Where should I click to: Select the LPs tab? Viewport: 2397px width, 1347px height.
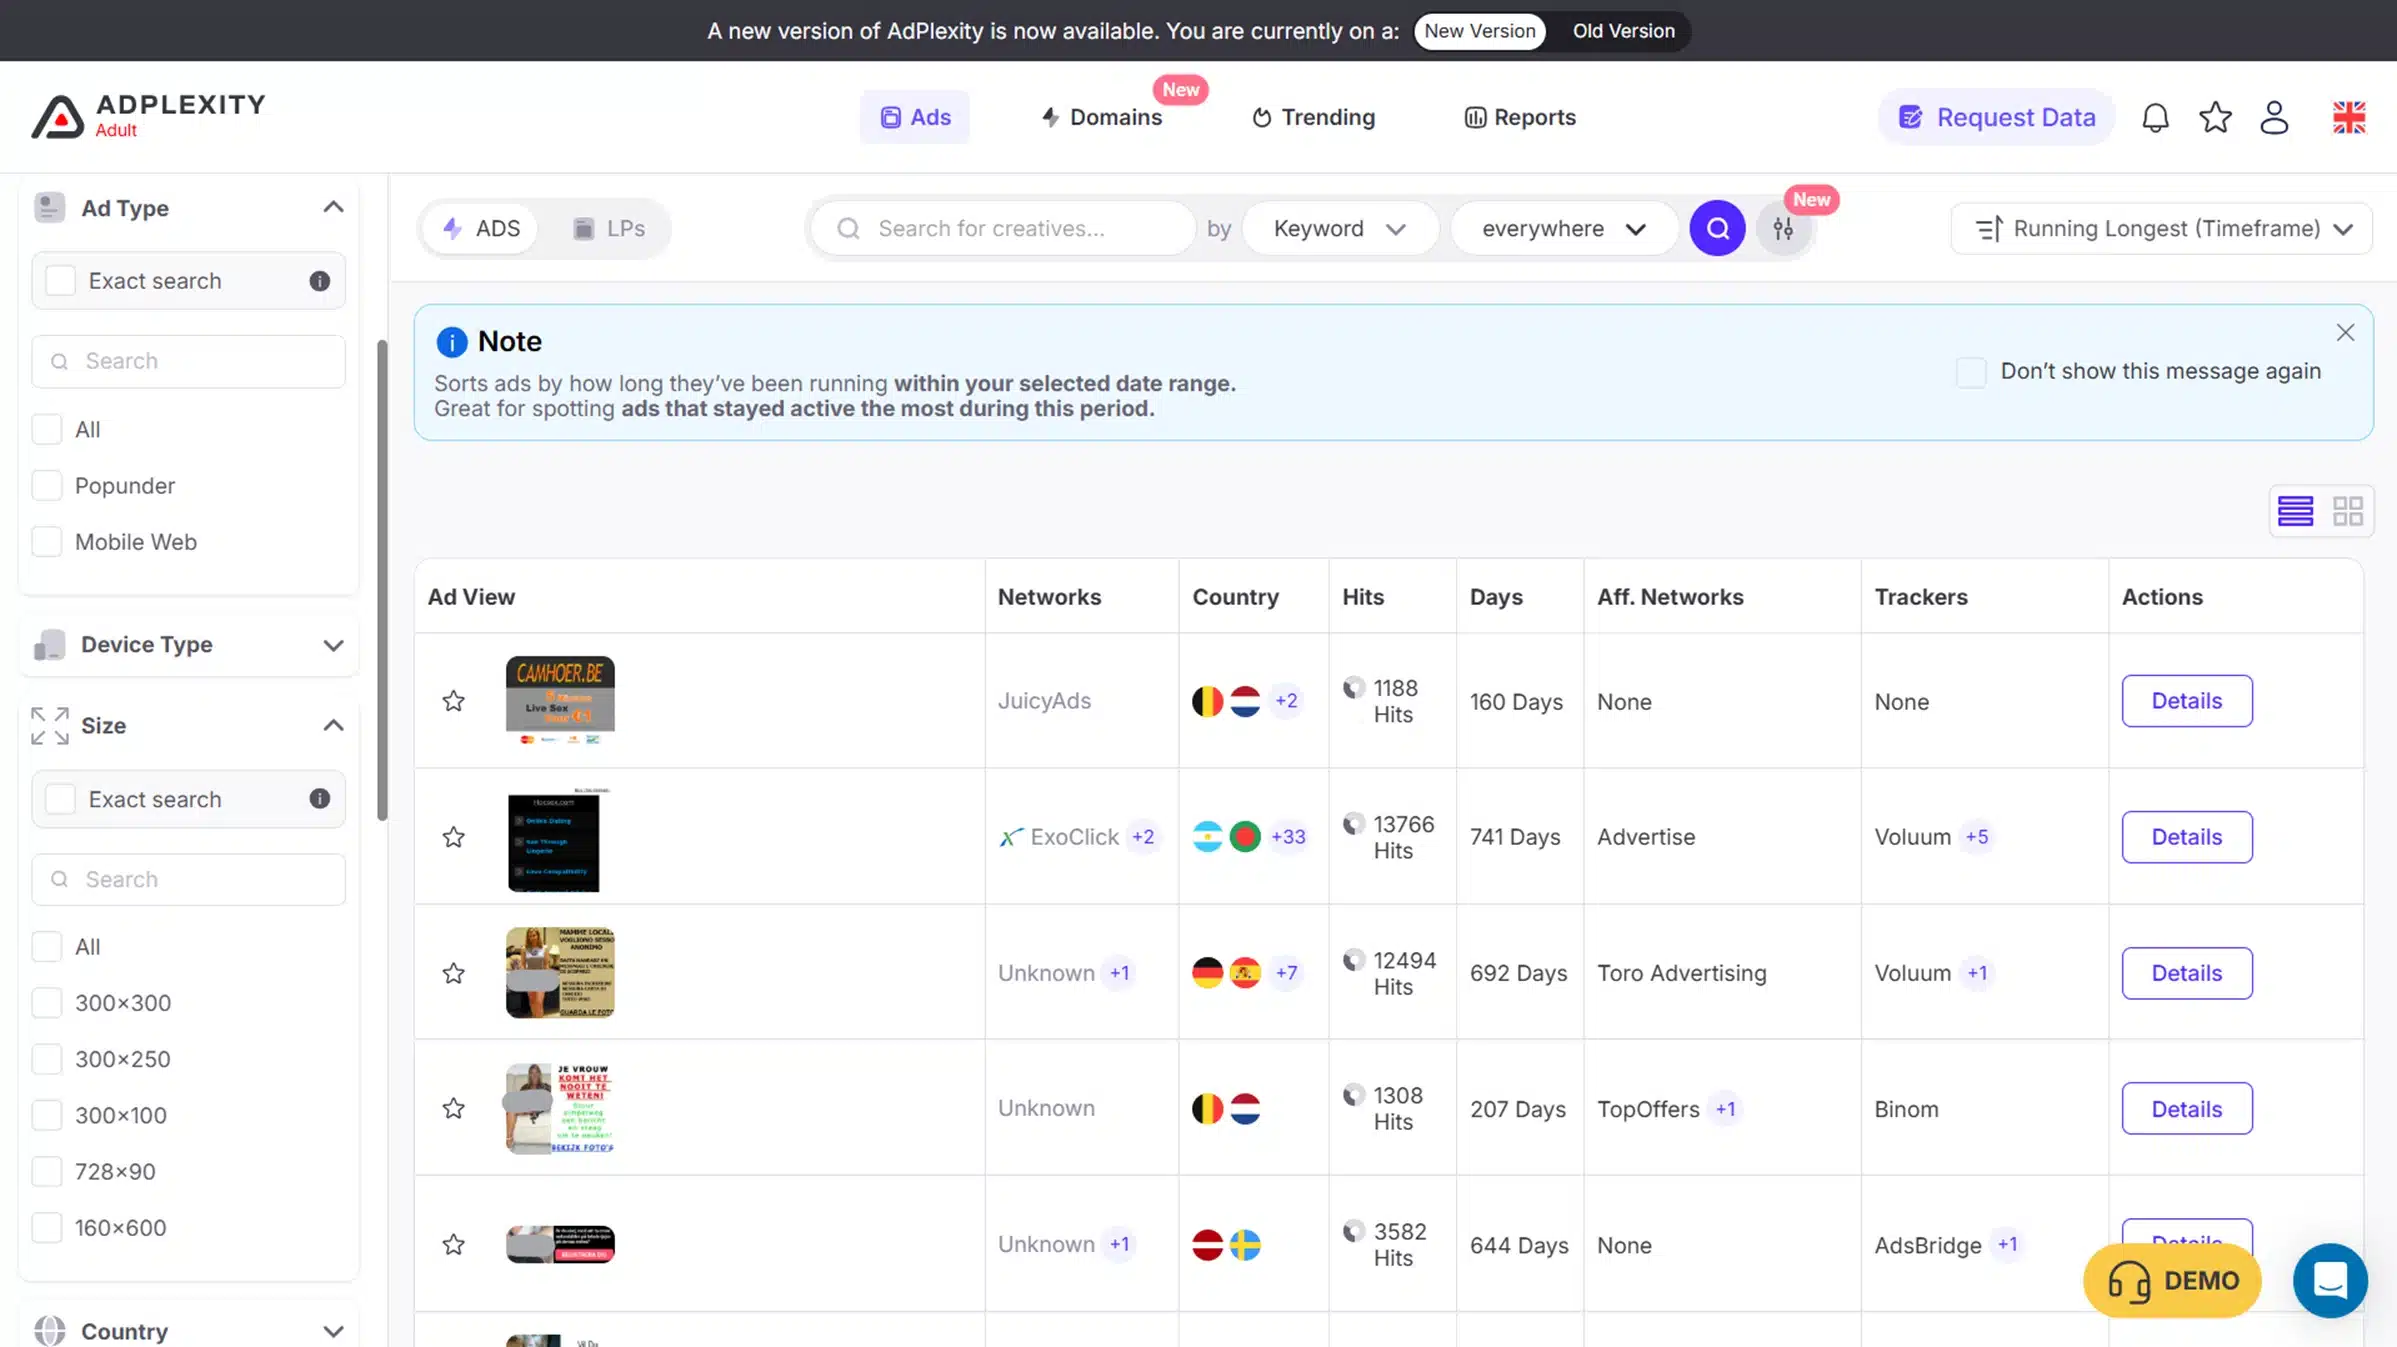(x=608, y=228)
